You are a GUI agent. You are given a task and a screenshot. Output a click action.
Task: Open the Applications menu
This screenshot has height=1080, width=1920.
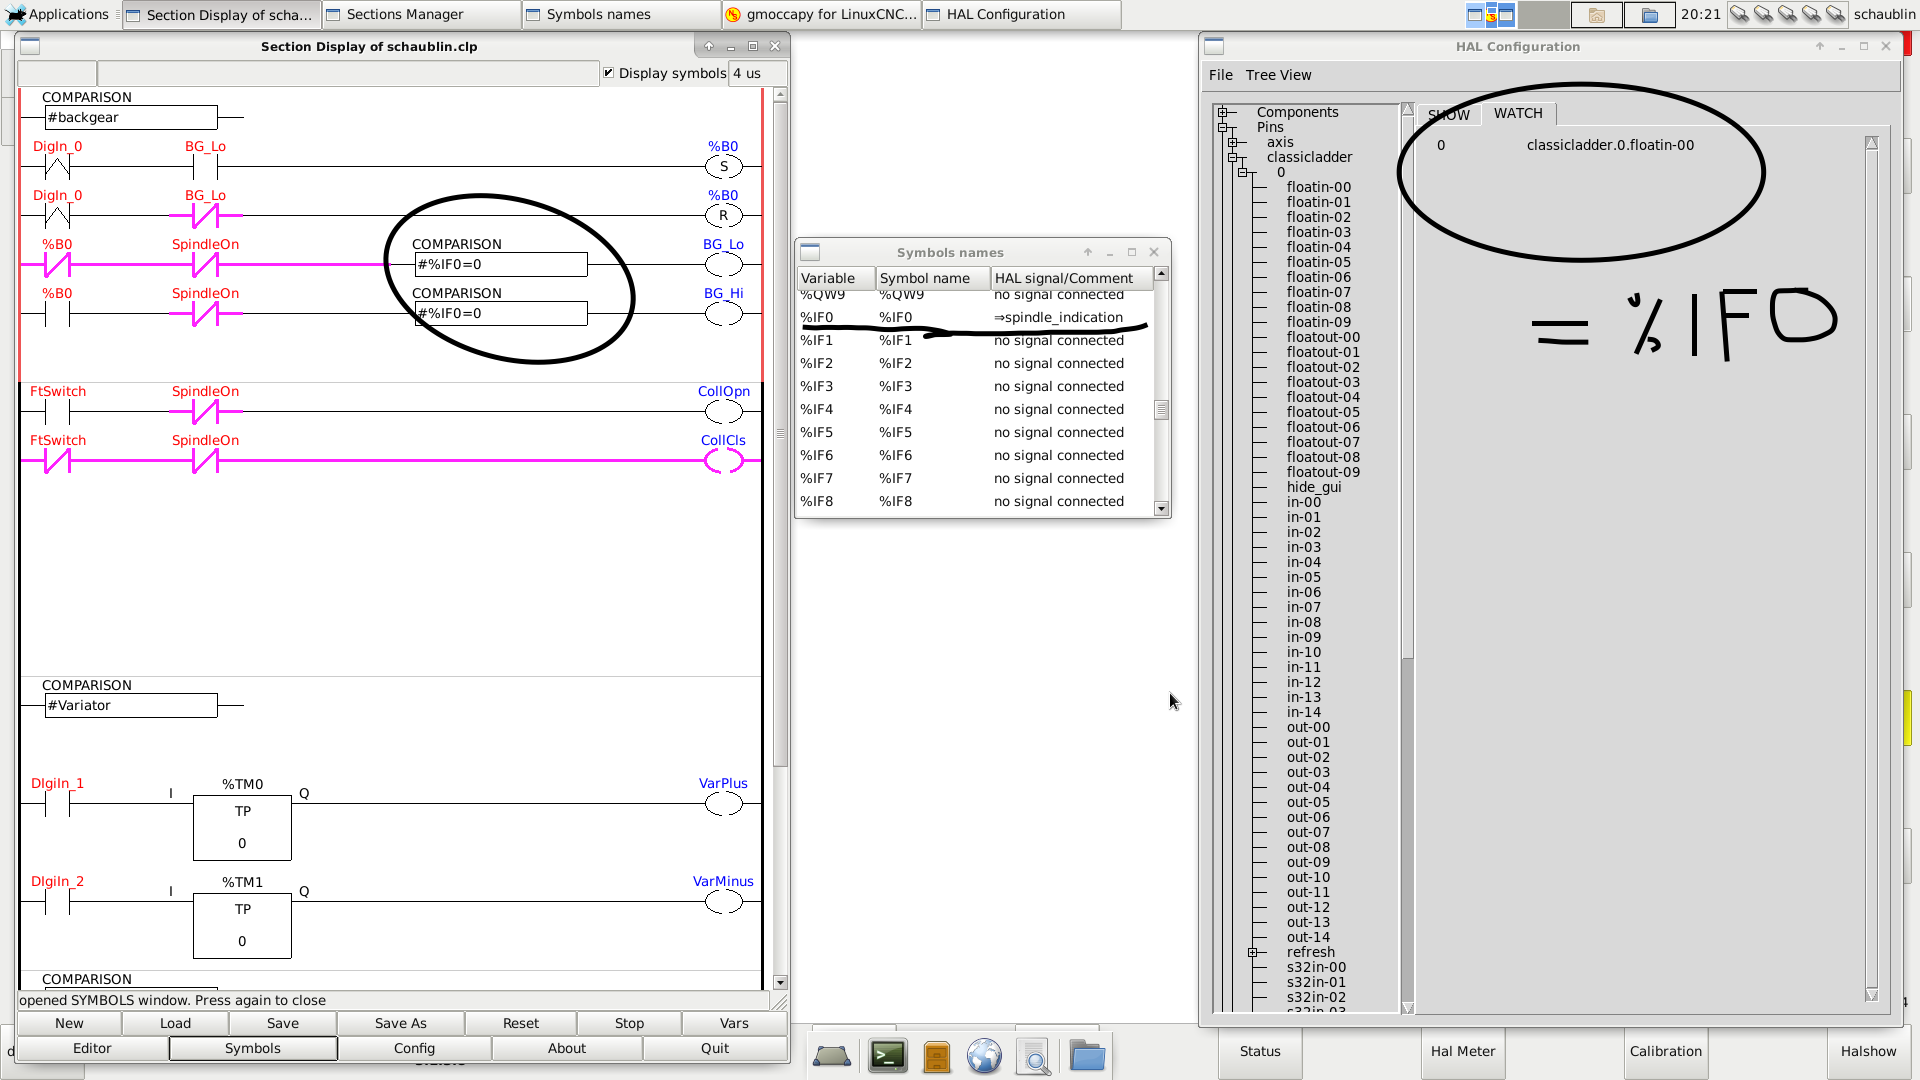[58, 14]
